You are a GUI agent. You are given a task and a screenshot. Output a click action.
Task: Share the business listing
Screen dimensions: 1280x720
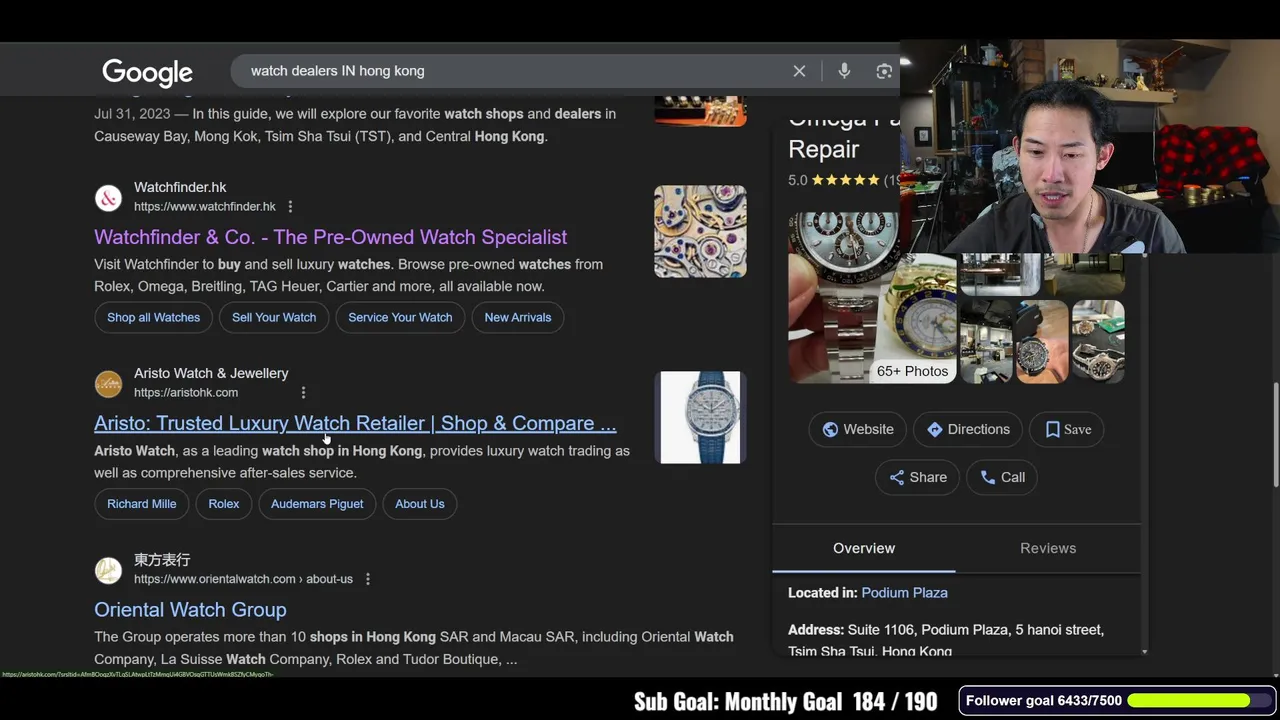pos(917,477)
